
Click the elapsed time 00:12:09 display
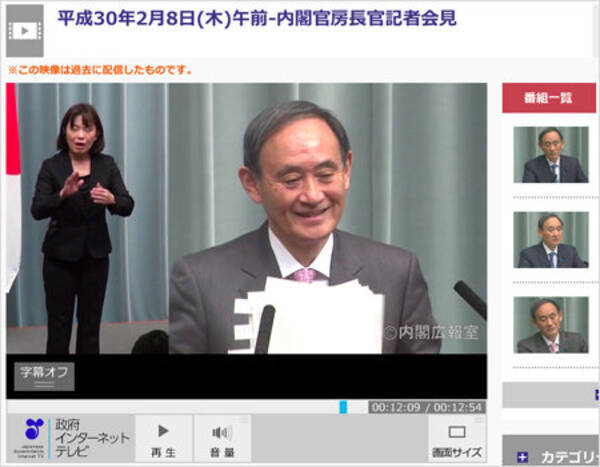[x=396, y=407]
